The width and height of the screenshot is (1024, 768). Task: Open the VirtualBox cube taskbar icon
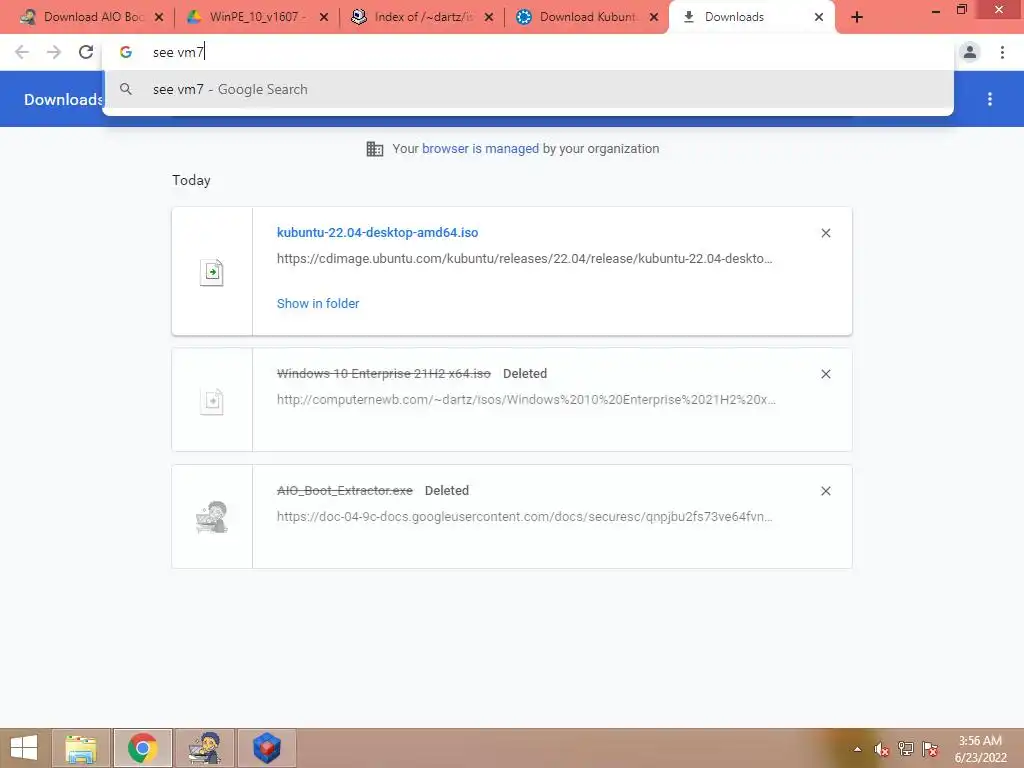266,748
